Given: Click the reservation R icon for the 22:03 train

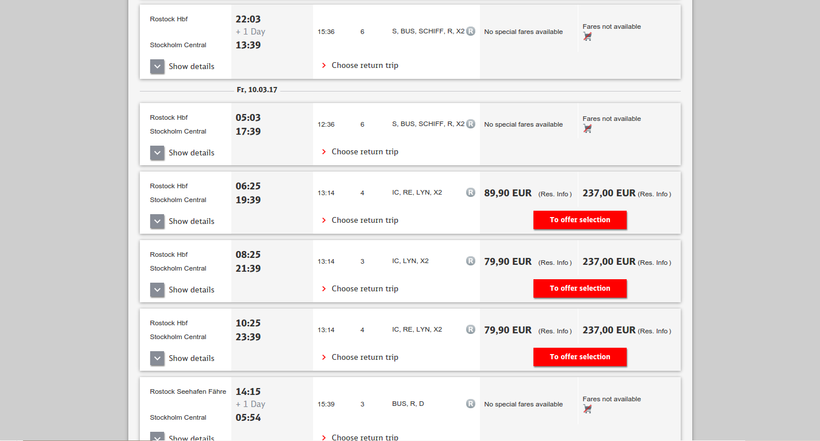Looking at the screenshot, I should 470,32.
